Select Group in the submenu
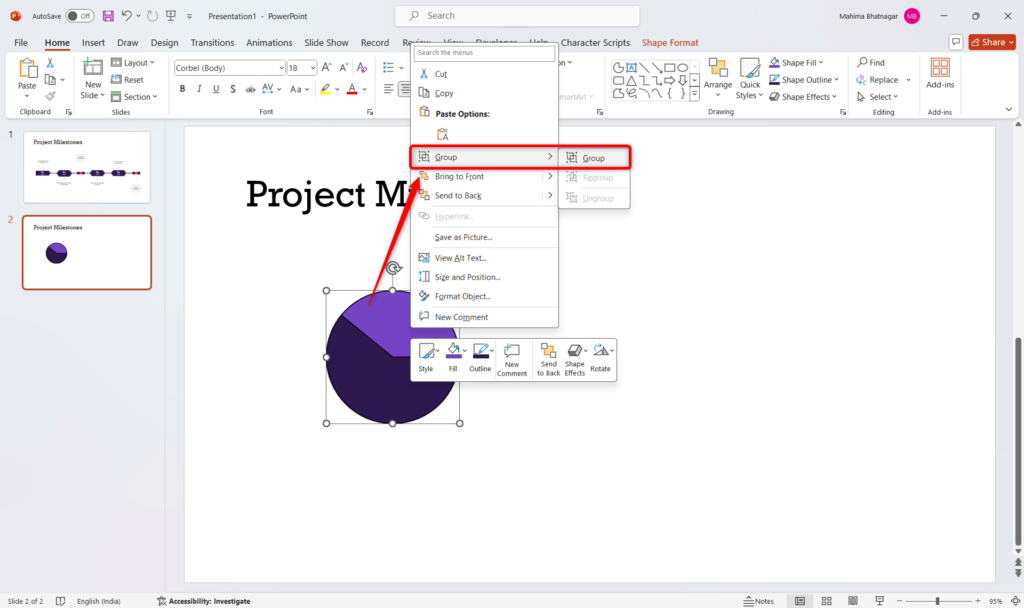The height and width of the screenshot is (608, 1024). point(594,158)
